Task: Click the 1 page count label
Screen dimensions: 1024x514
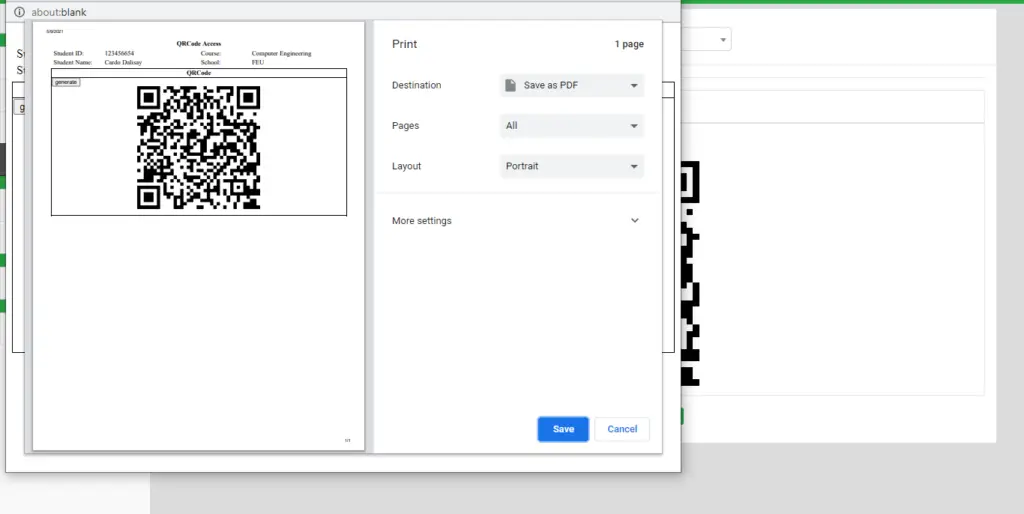Action: point(629,44)
